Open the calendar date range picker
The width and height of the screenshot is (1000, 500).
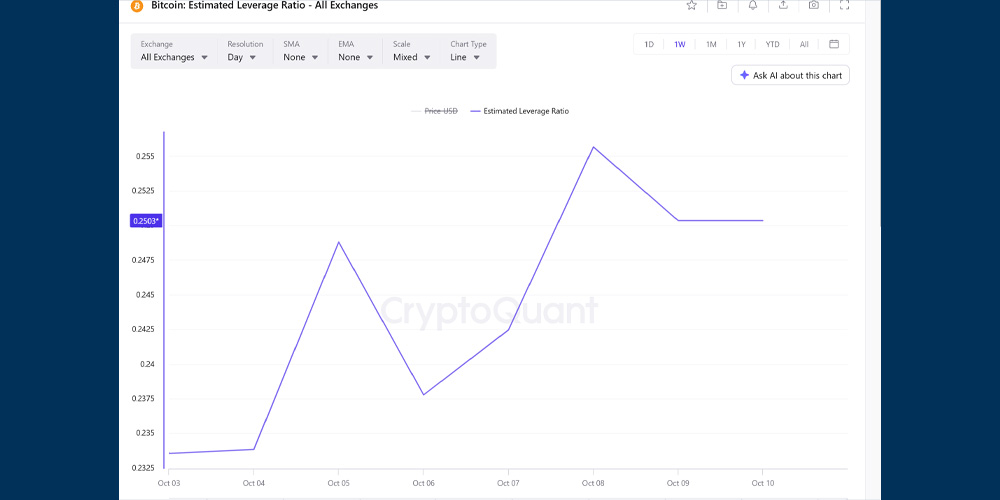(x=834, y=44)
